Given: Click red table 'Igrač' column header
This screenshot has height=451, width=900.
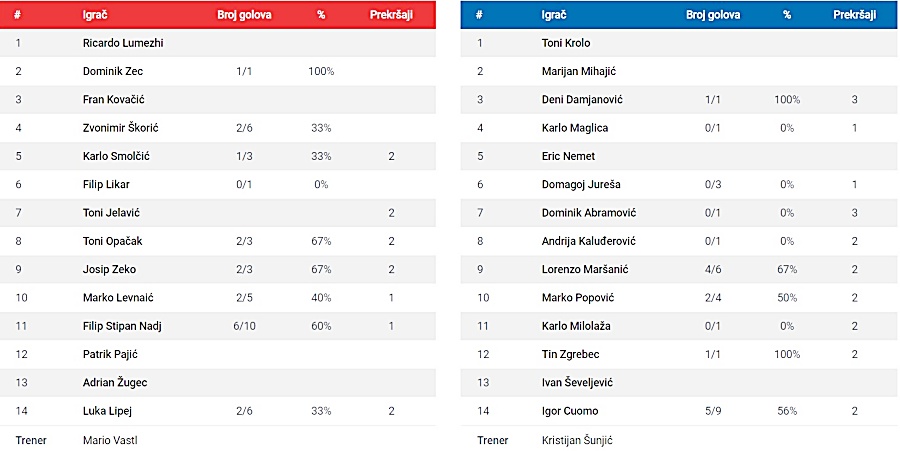Looking at the screenshot, I should point(96,15).
